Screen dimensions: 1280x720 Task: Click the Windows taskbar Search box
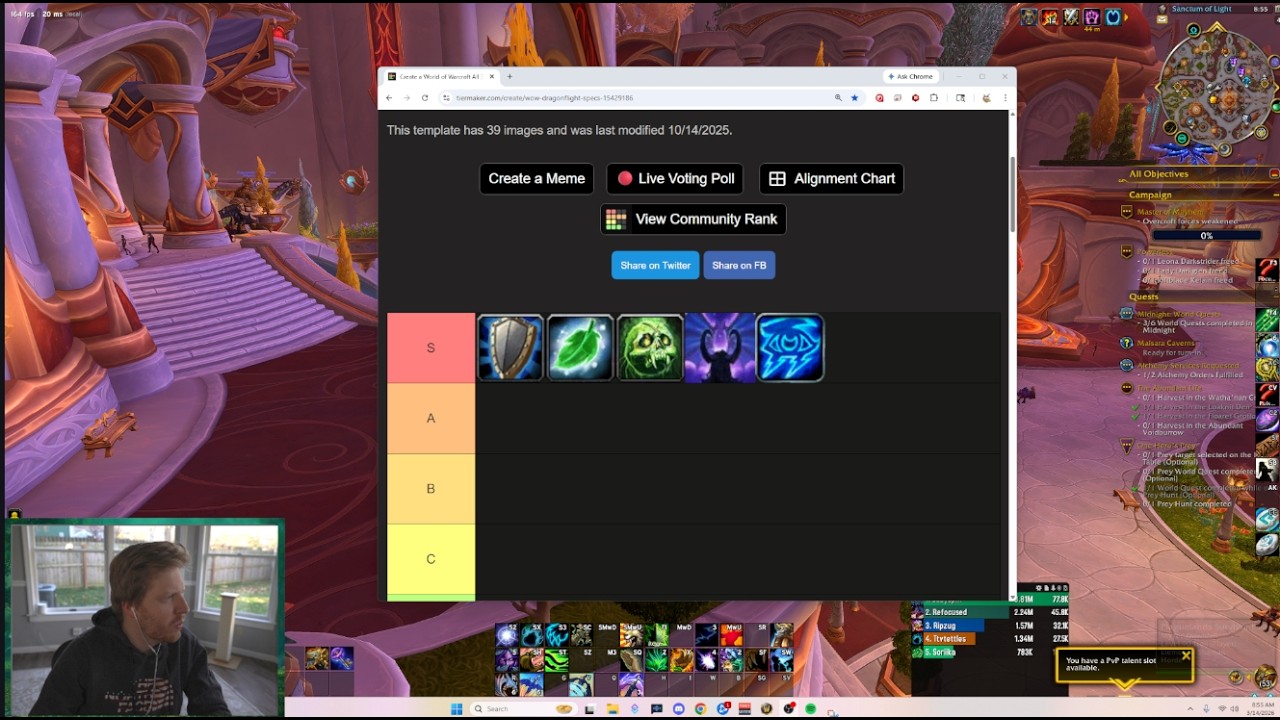click(524, 709)
